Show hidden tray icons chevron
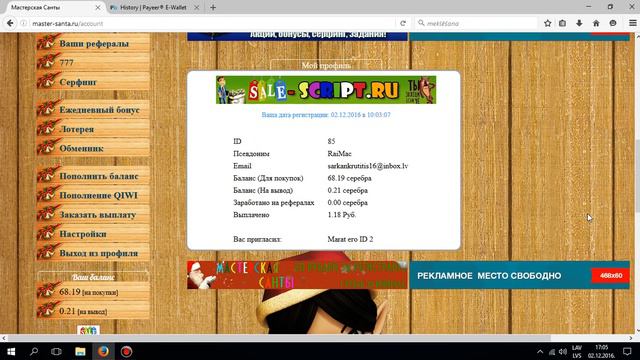 (x=540, y=351)
